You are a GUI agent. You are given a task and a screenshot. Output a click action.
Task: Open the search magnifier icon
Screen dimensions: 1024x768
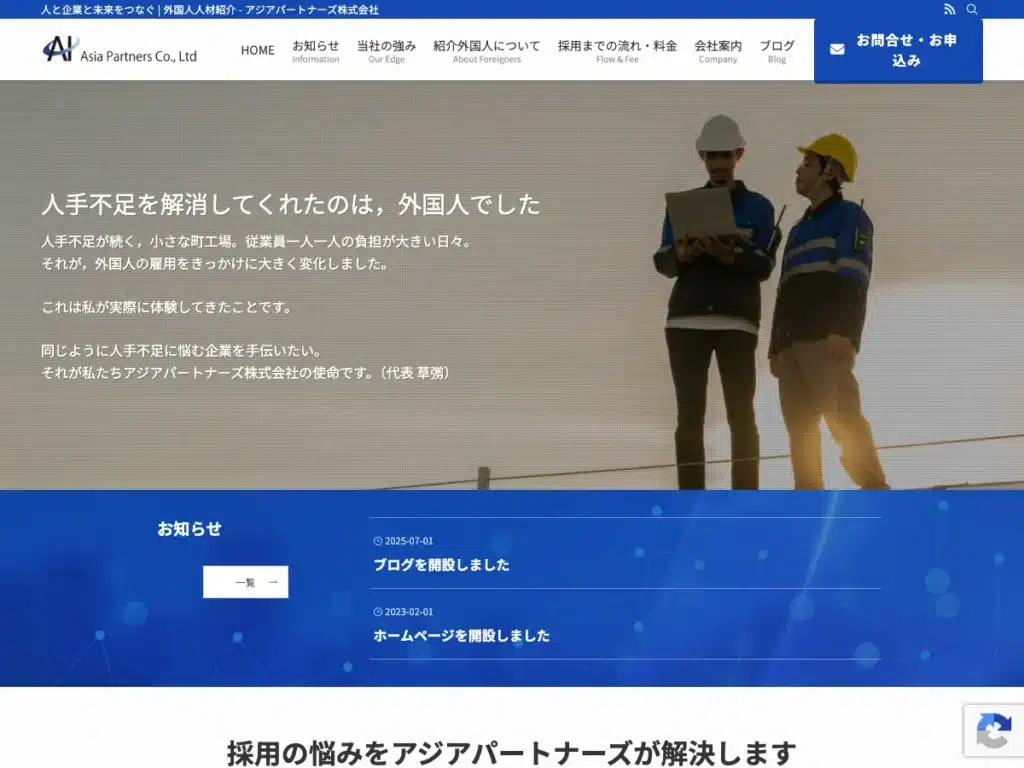(x=972, y=9)
